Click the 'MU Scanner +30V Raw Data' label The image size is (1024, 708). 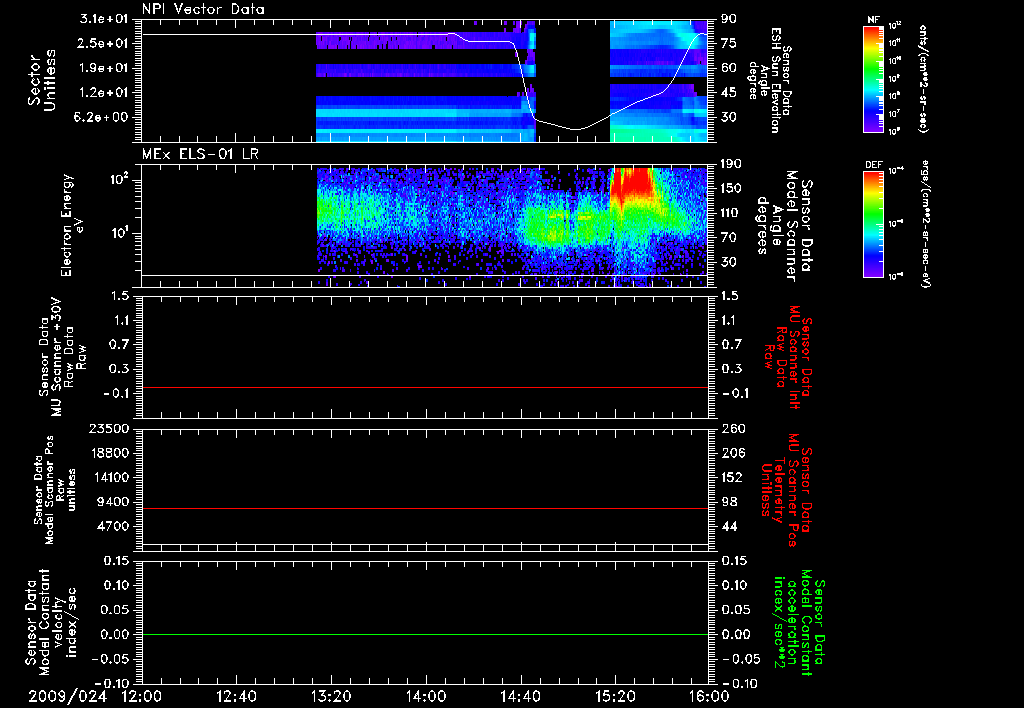tap(61, 357)
